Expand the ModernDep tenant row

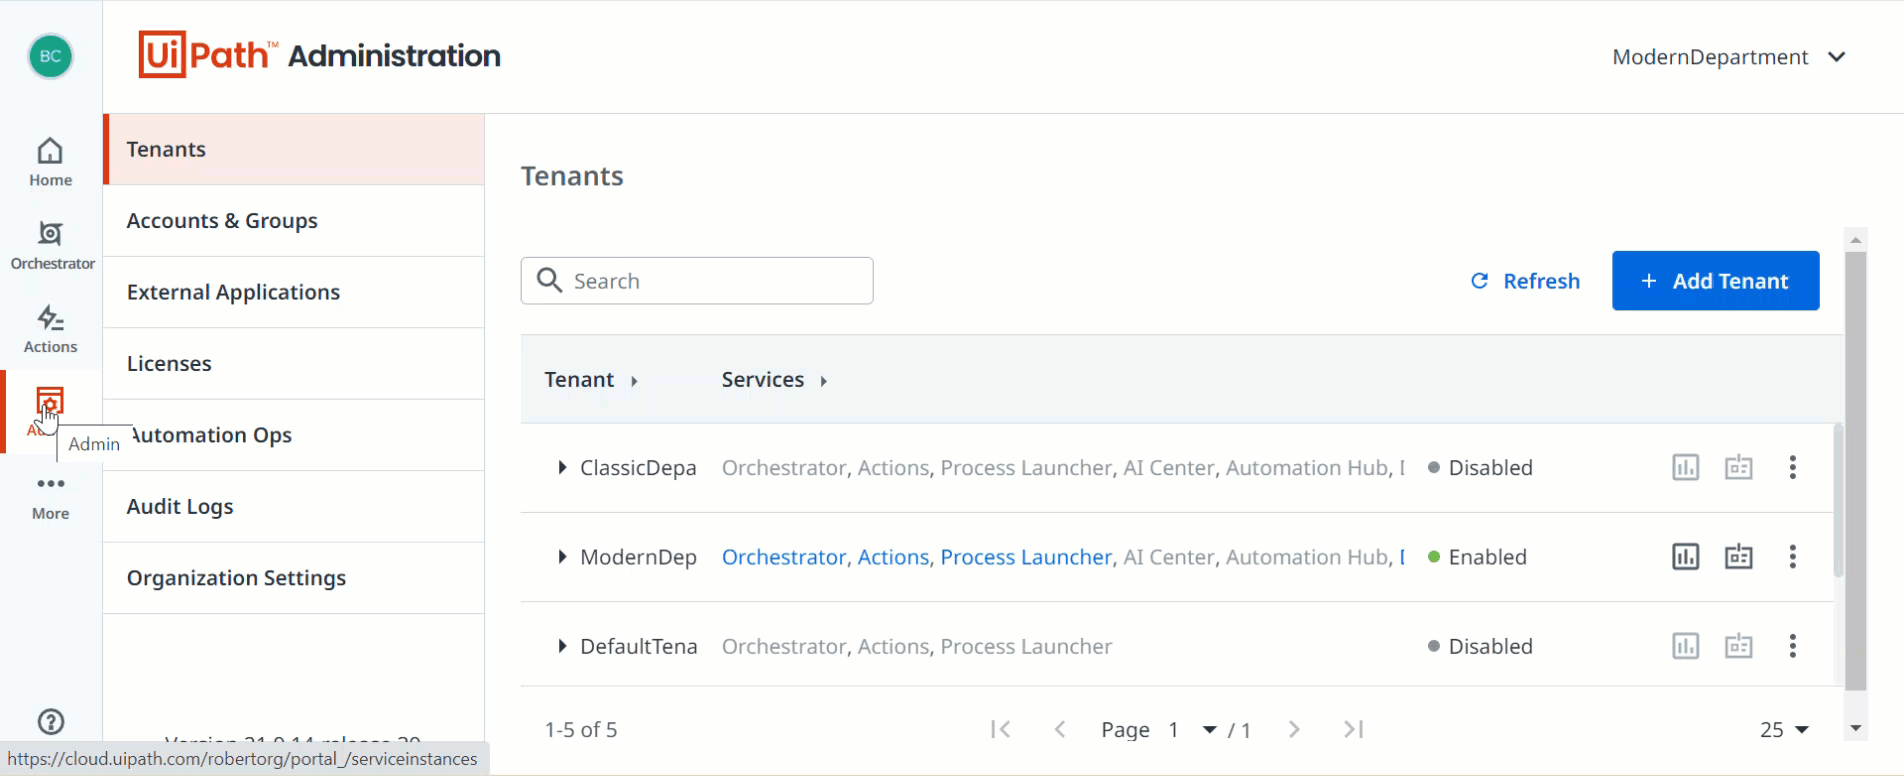(x=562, y=557)
